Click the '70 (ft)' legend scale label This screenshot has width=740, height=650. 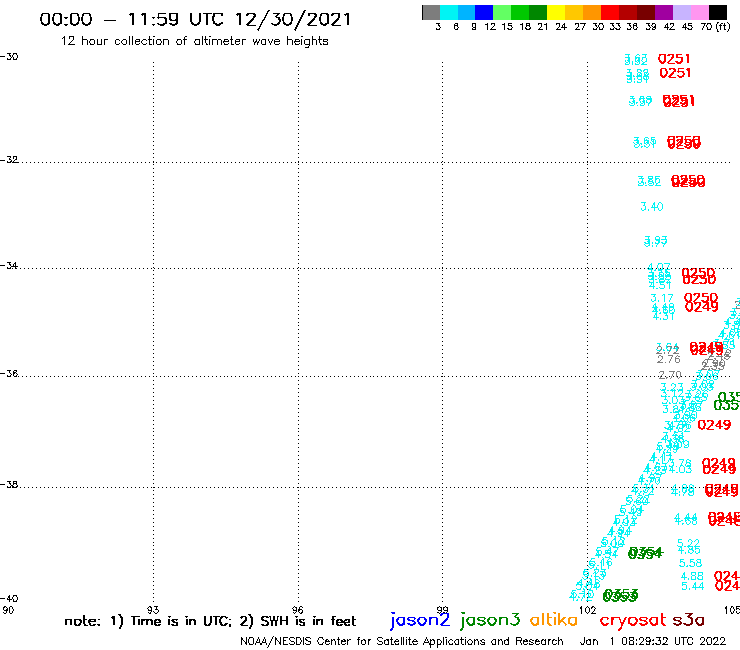tap(715, 27)
